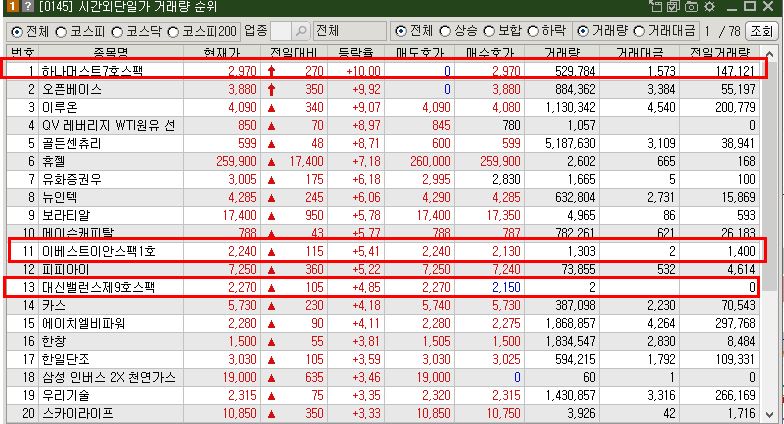Viewport: 784px width, 424px height.
Task: Sort by the 전일거래량 column header
Action: 720,52
